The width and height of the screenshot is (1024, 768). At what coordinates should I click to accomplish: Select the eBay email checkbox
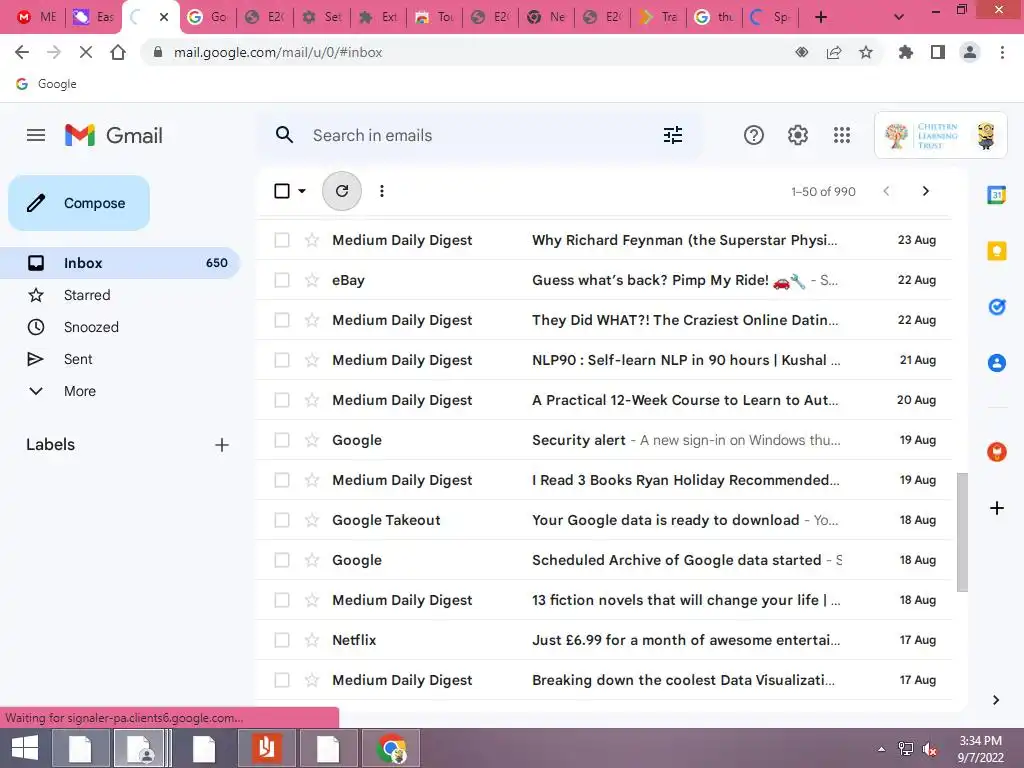pos(281,280)
